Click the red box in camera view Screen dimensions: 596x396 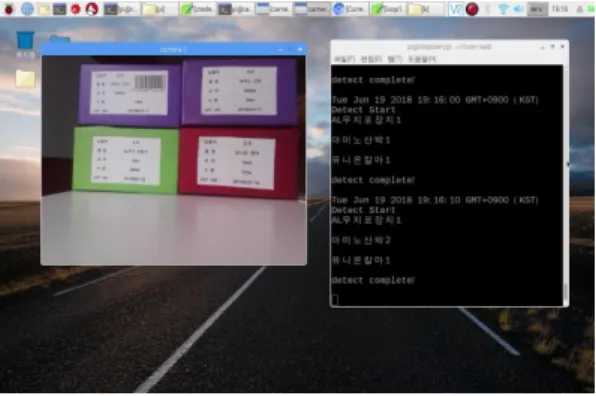[239, 163]
